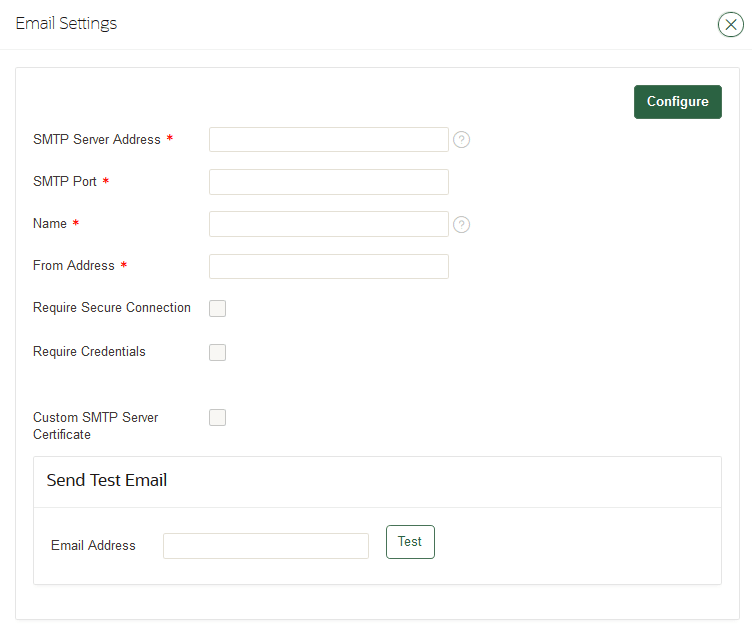
Task: Click the From Address label text
Action: pyautogui.click(x=73, y=266)
